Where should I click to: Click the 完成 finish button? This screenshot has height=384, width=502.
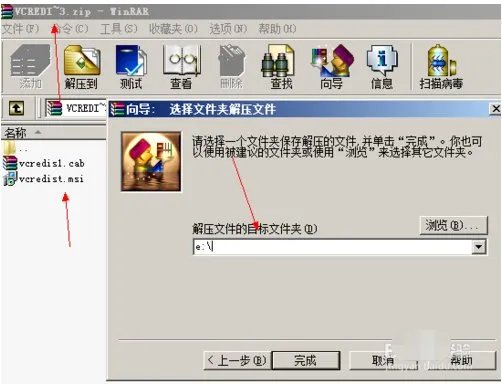point(306,360)
